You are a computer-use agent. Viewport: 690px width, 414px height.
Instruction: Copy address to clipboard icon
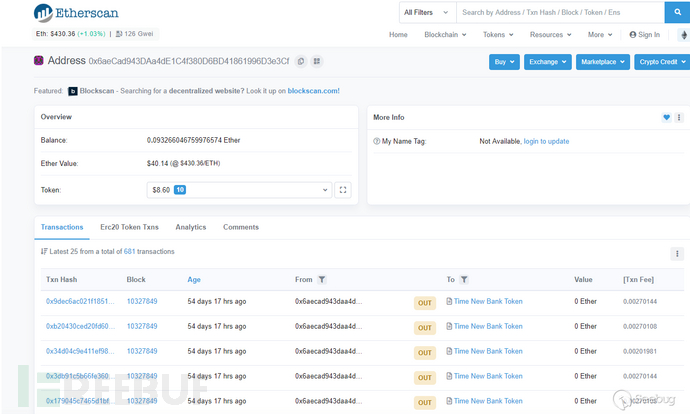(301, 61)
